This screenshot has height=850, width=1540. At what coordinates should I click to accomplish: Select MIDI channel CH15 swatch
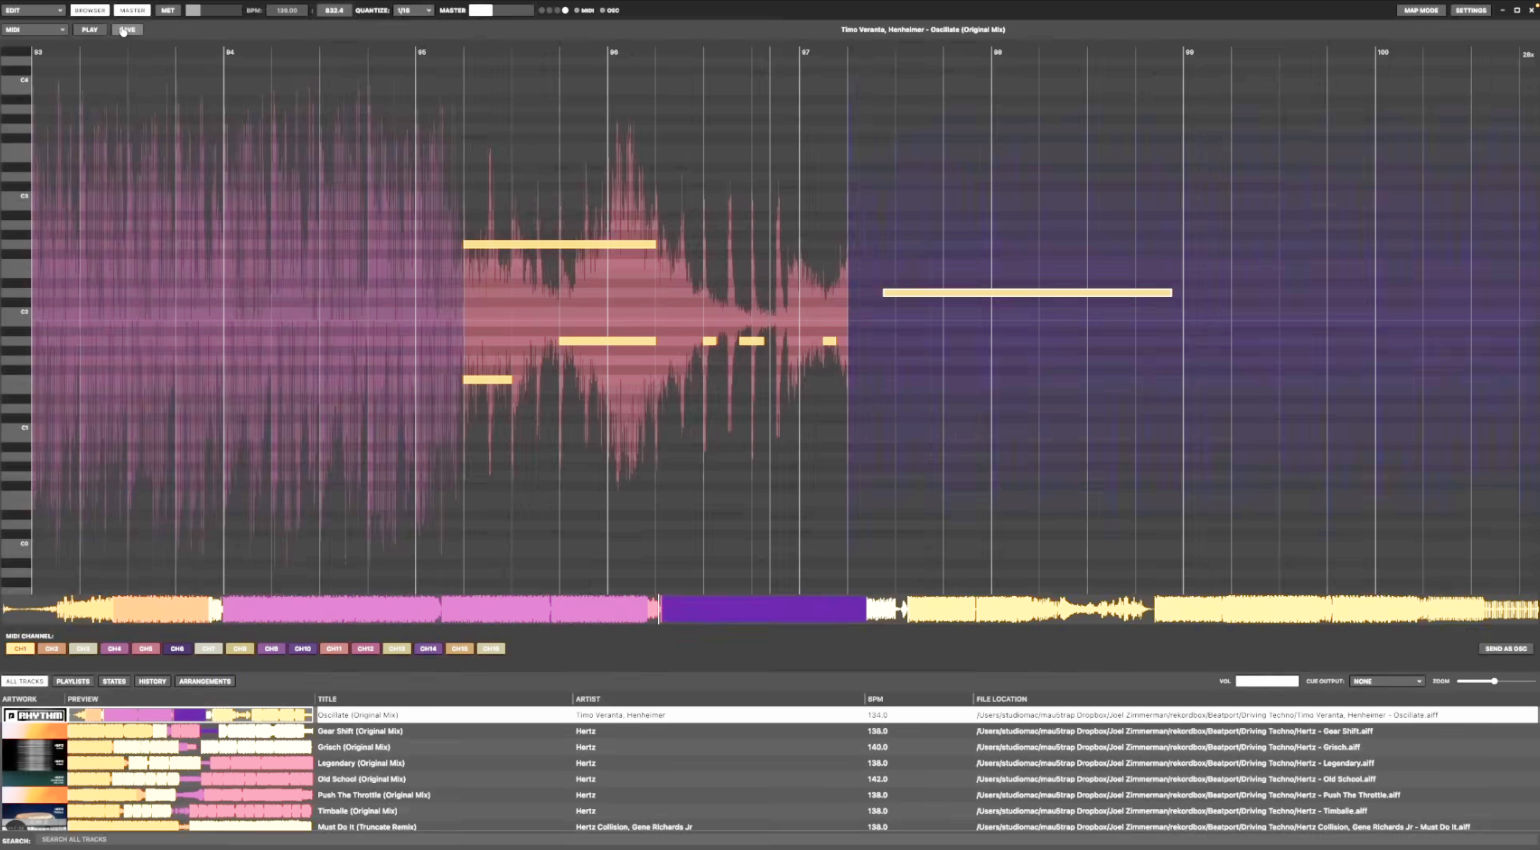460,649
